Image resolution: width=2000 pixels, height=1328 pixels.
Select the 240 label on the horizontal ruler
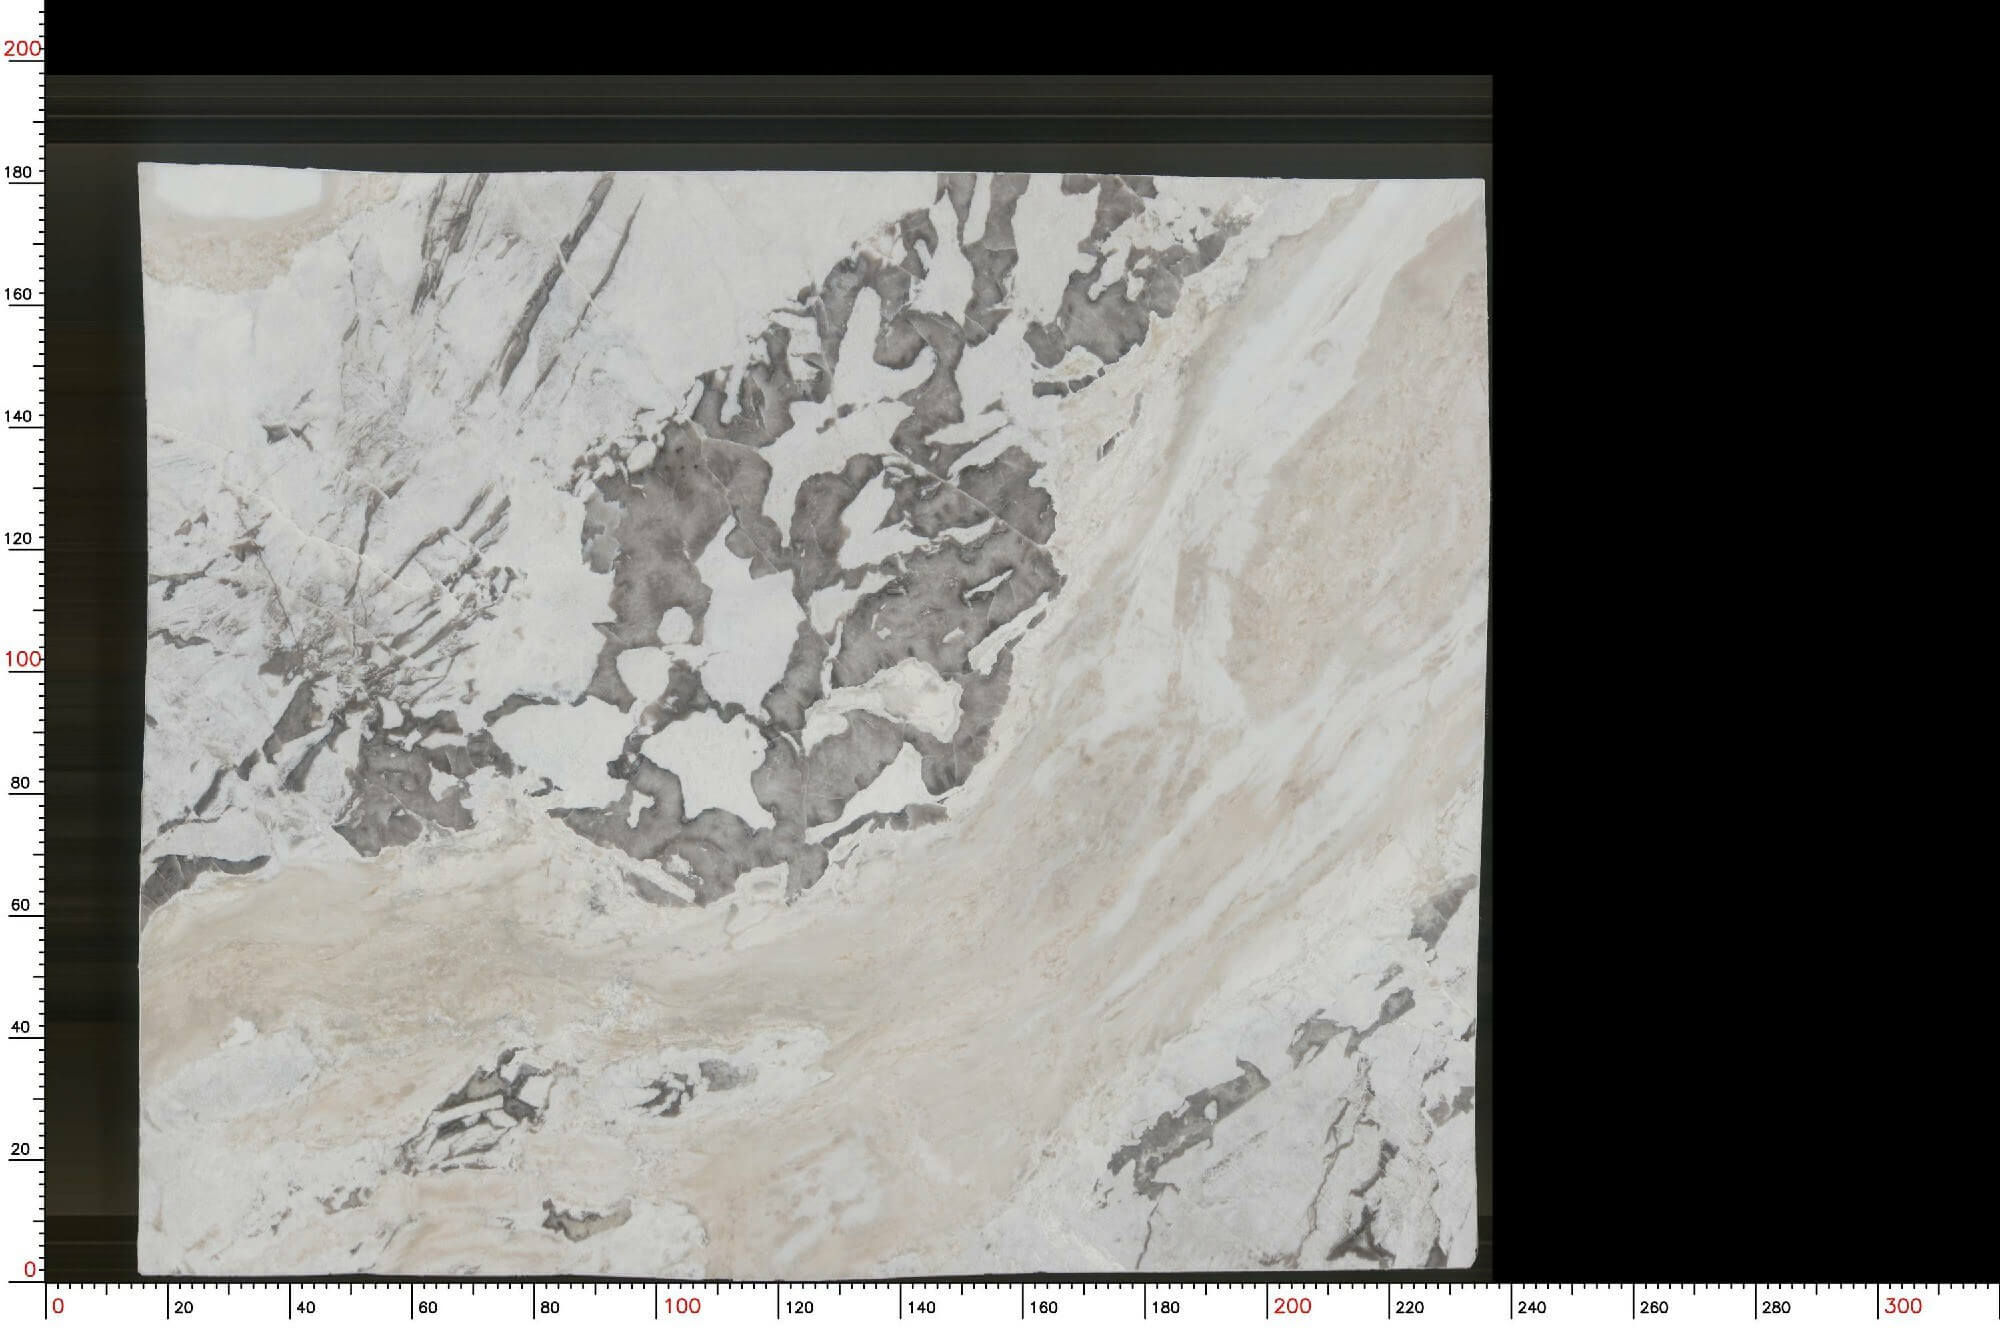[1531, 1307]
